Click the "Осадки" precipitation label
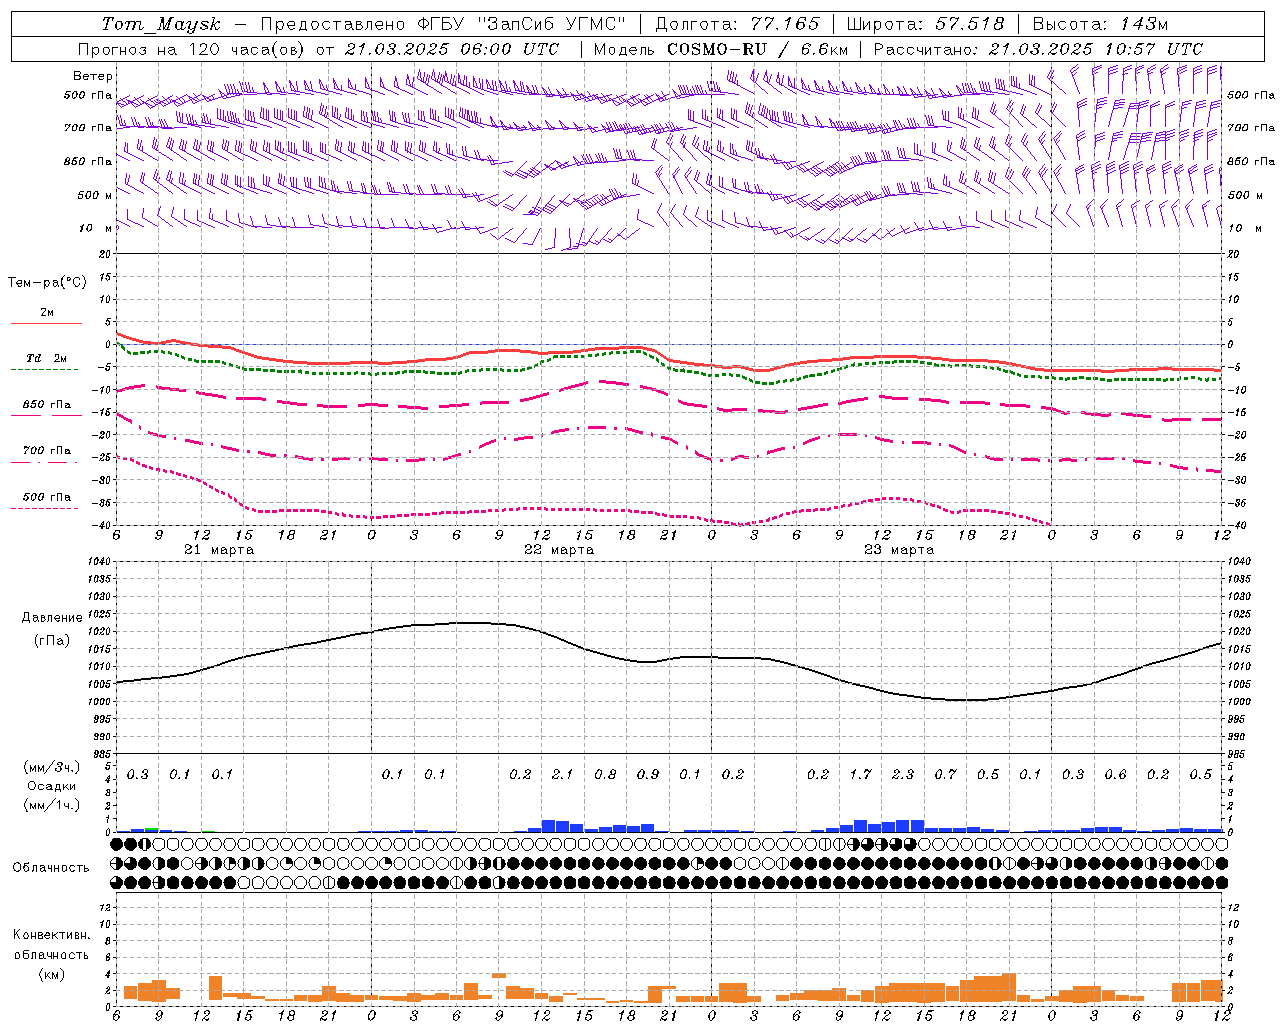This screenshot has width=1280, height=1024. [x=52, y=786]
